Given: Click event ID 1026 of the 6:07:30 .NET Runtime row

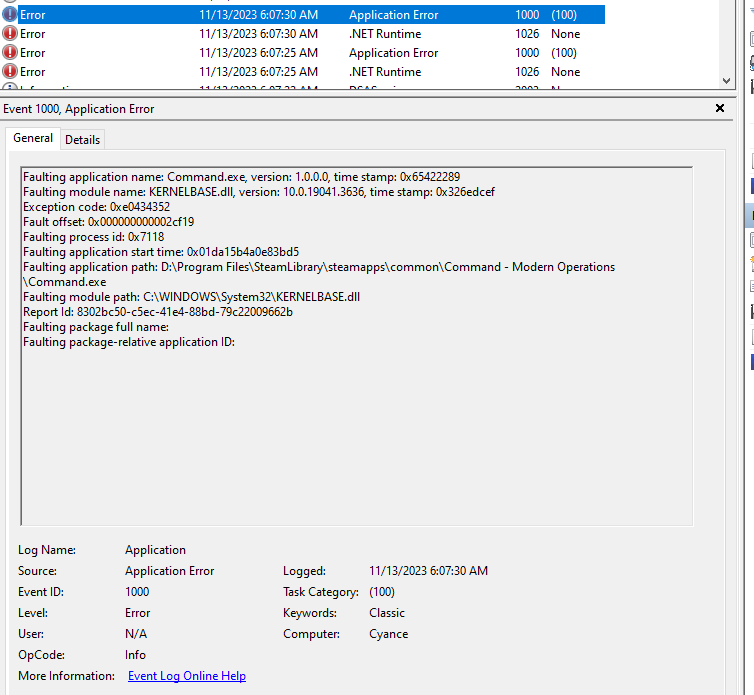Looking at the screenshot, I should (x=527, y=34).
